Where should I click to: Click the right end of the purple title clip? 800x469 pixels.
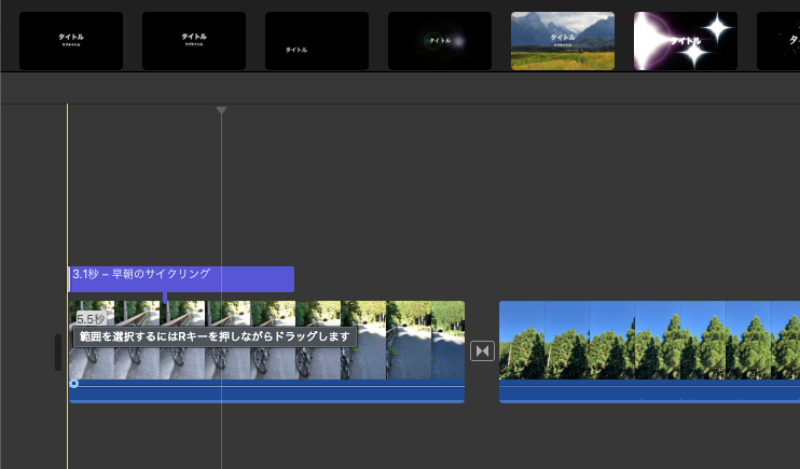click(x=290, y=278)
